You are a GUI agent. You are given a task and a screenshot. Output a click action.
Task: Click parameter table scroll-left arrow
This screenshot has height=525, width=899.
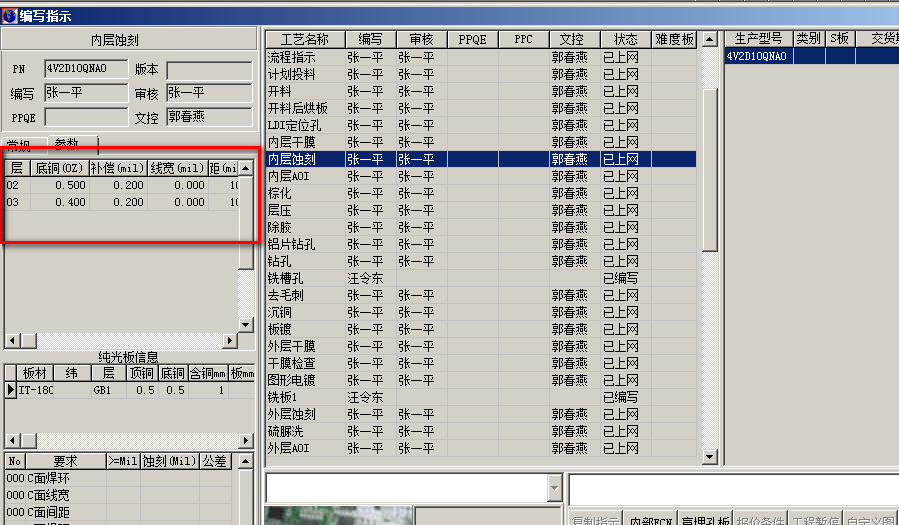(x=12, y=340)
